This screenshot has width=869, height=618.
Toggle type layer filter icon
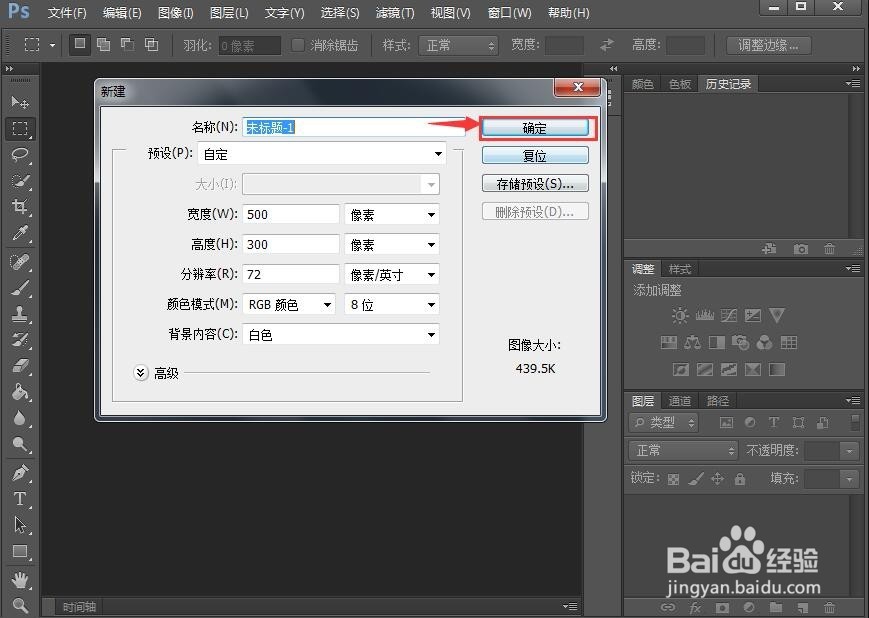(x=774, y=423)
